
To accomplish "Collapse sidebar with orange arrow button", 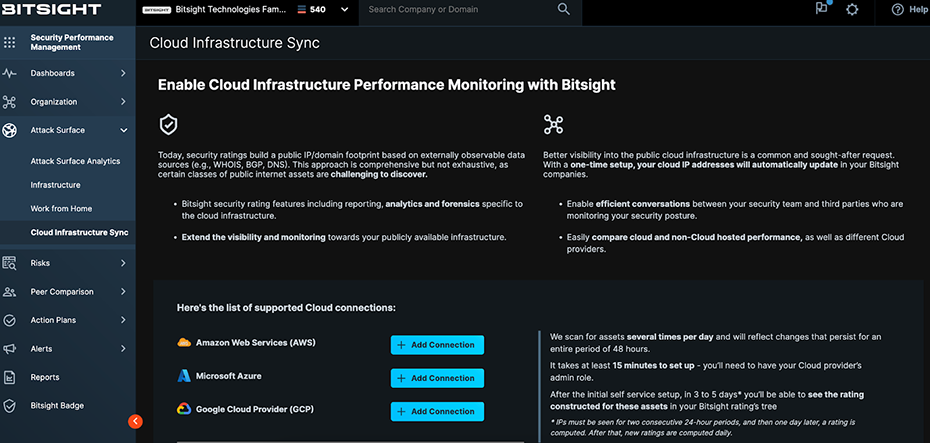I will 136,421.
